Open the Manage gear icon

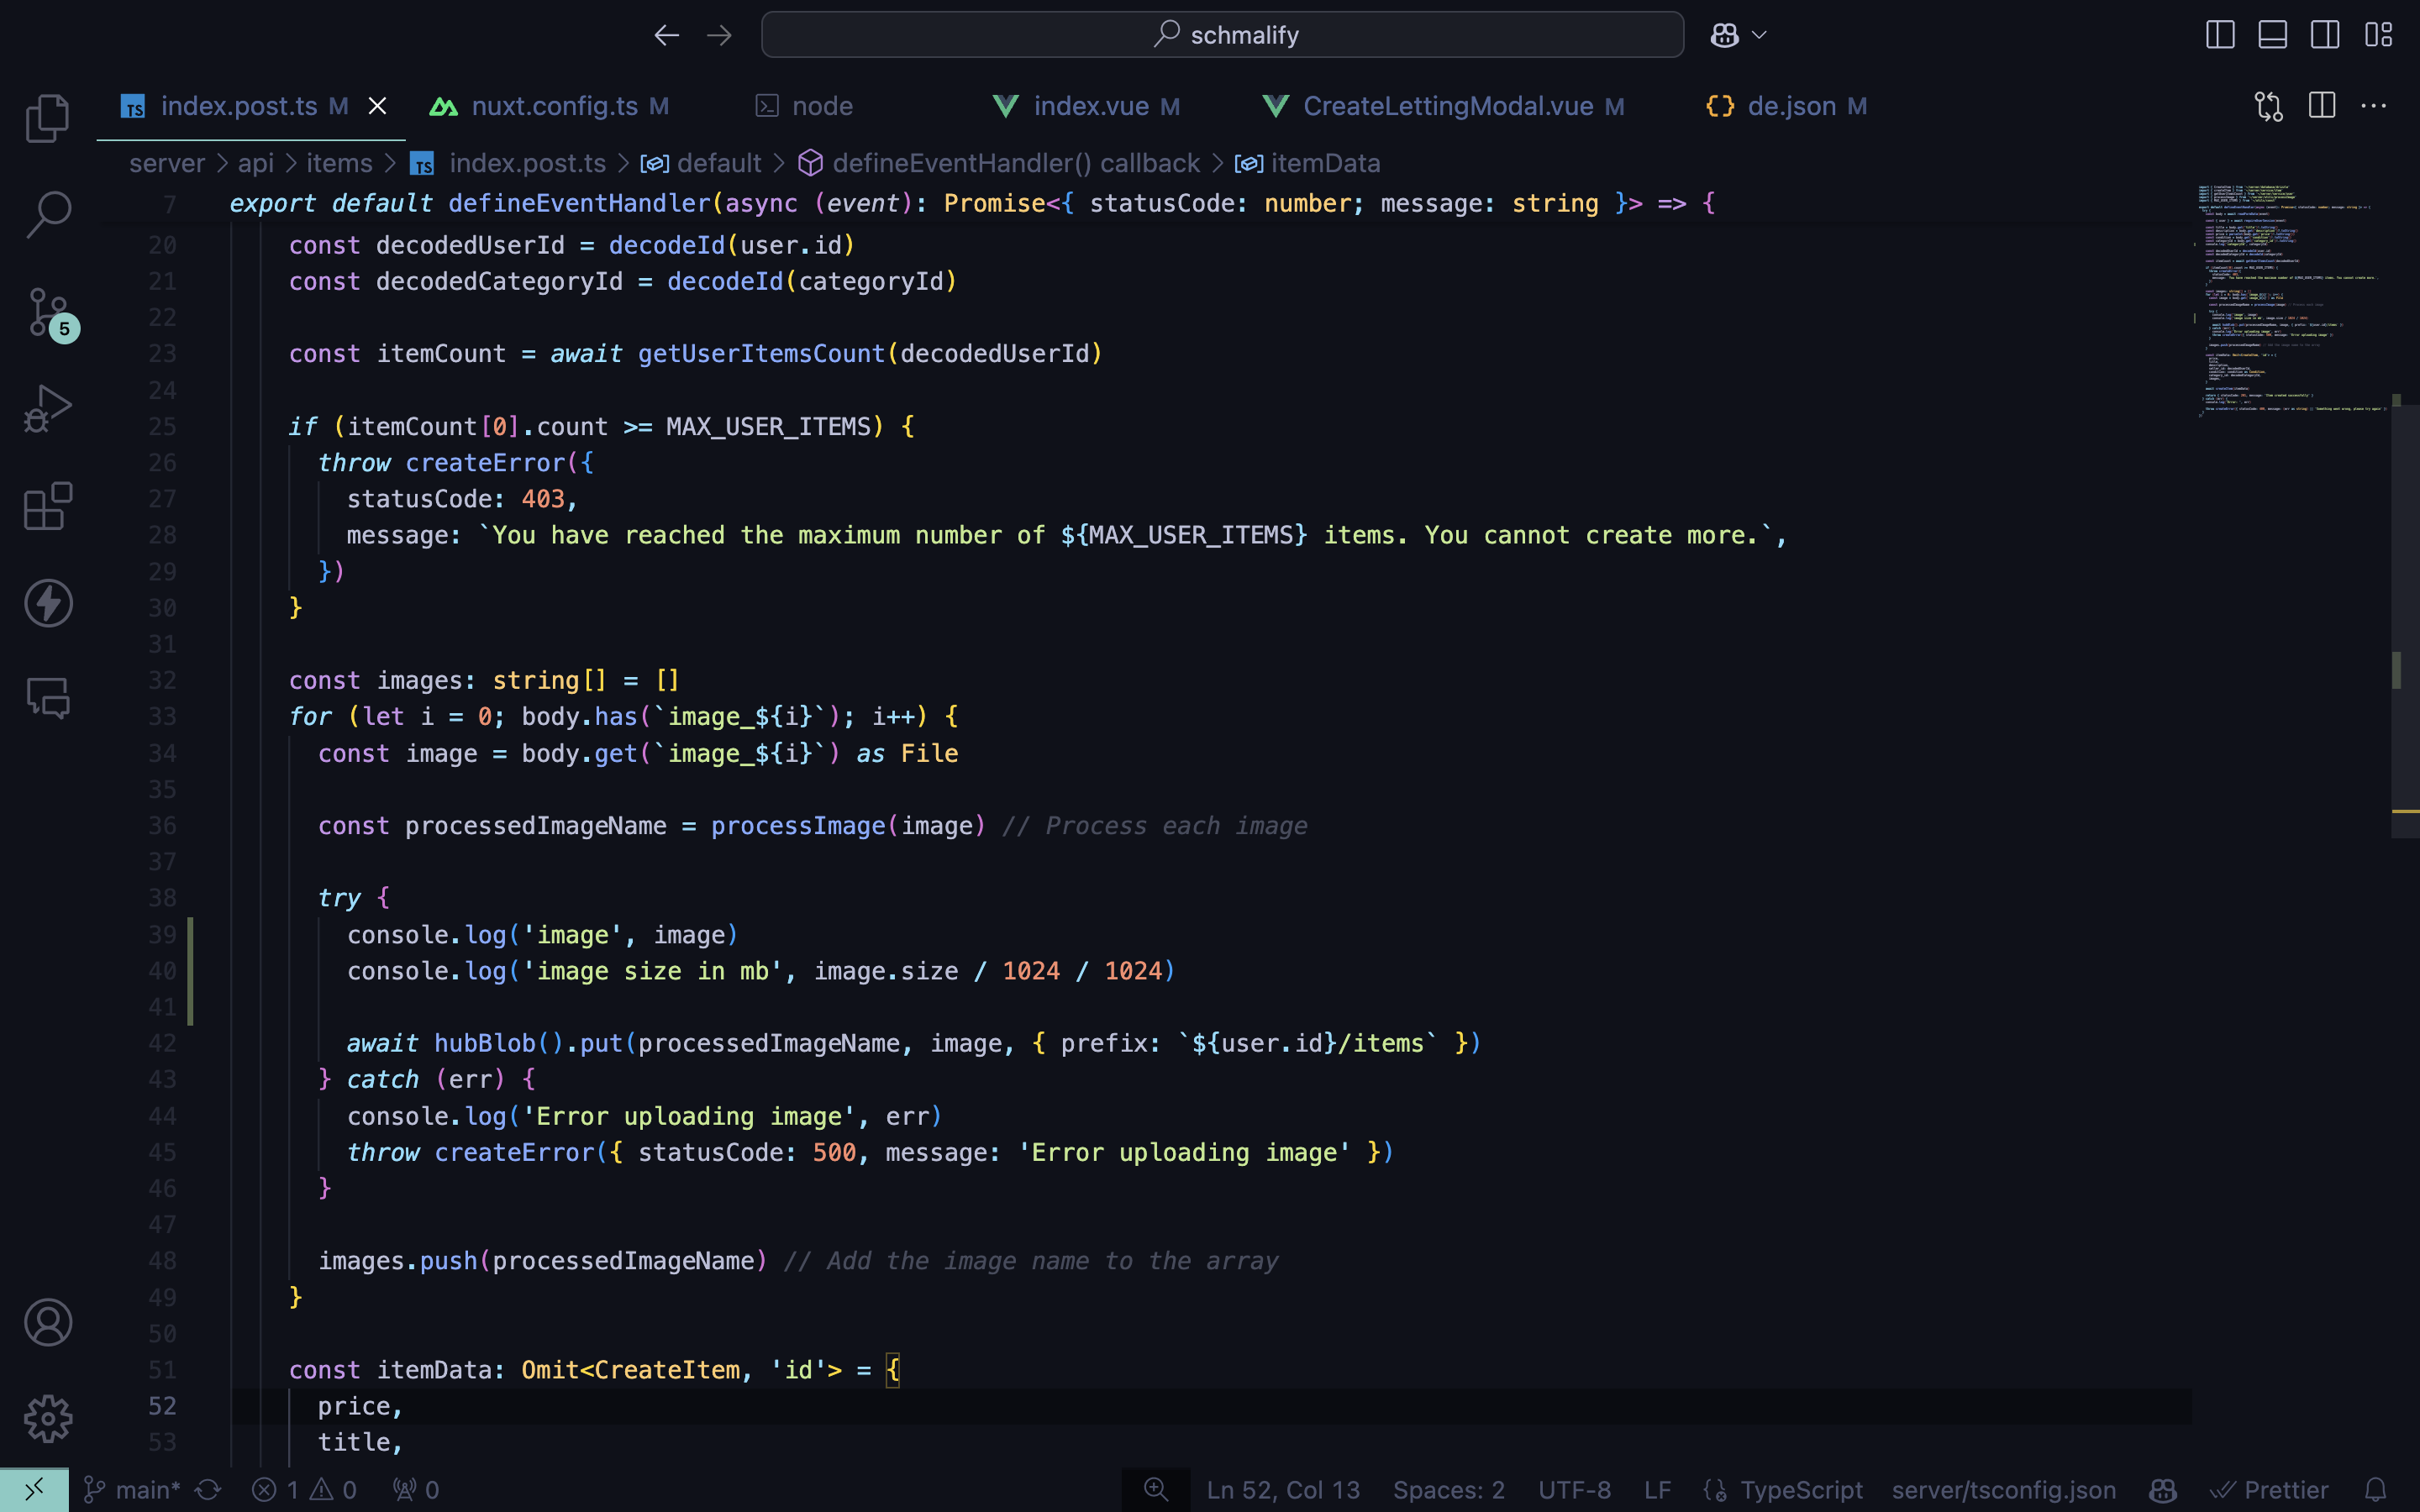point(47,1418)
